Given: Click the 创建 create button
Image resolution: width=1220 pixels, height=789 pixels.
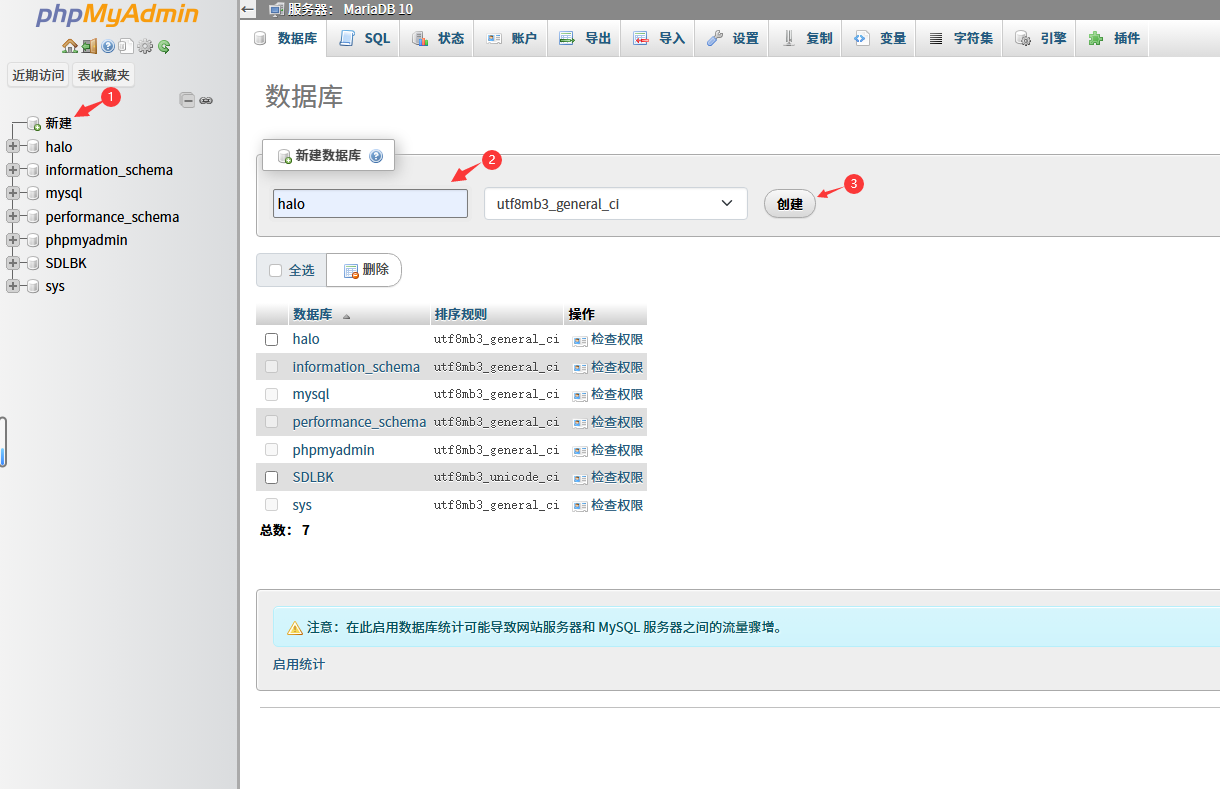Looking at the screenshot, I should click(x=789, y=203).
